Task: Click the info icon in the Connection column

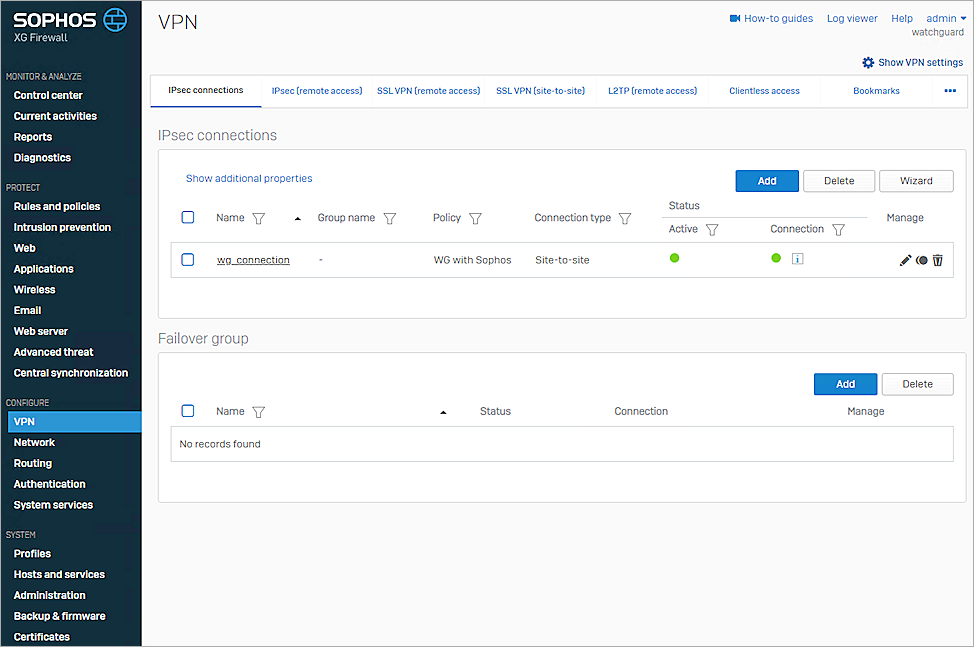Action: (797, 259)
